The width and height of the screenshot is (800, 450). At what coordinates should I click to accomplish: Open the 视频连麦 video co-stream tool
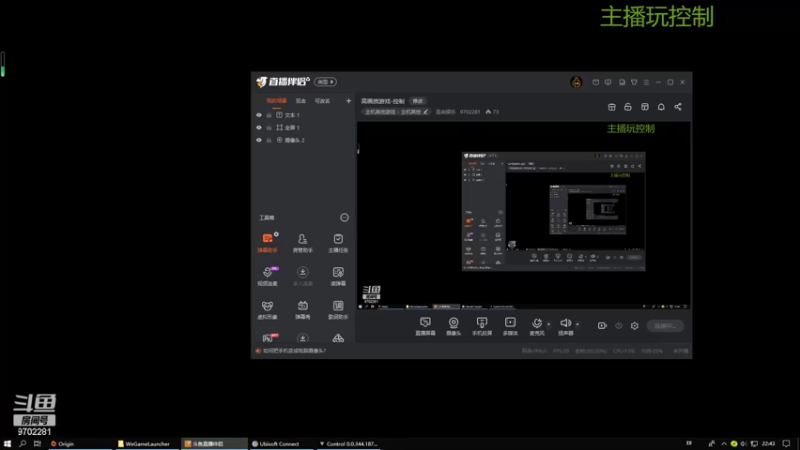point(267,276)
